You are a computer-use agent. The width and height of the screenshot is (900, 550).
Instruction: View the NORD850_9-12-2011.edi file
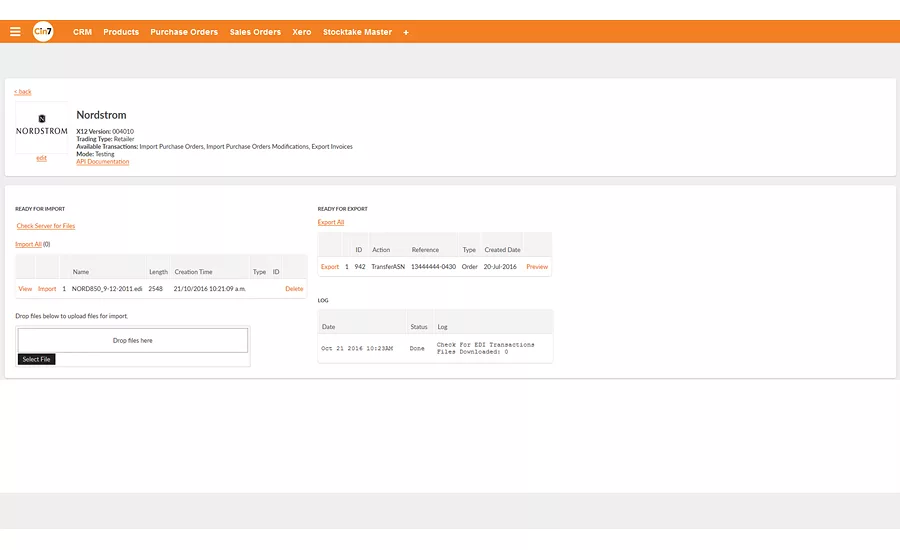click(x=25, y=289)
